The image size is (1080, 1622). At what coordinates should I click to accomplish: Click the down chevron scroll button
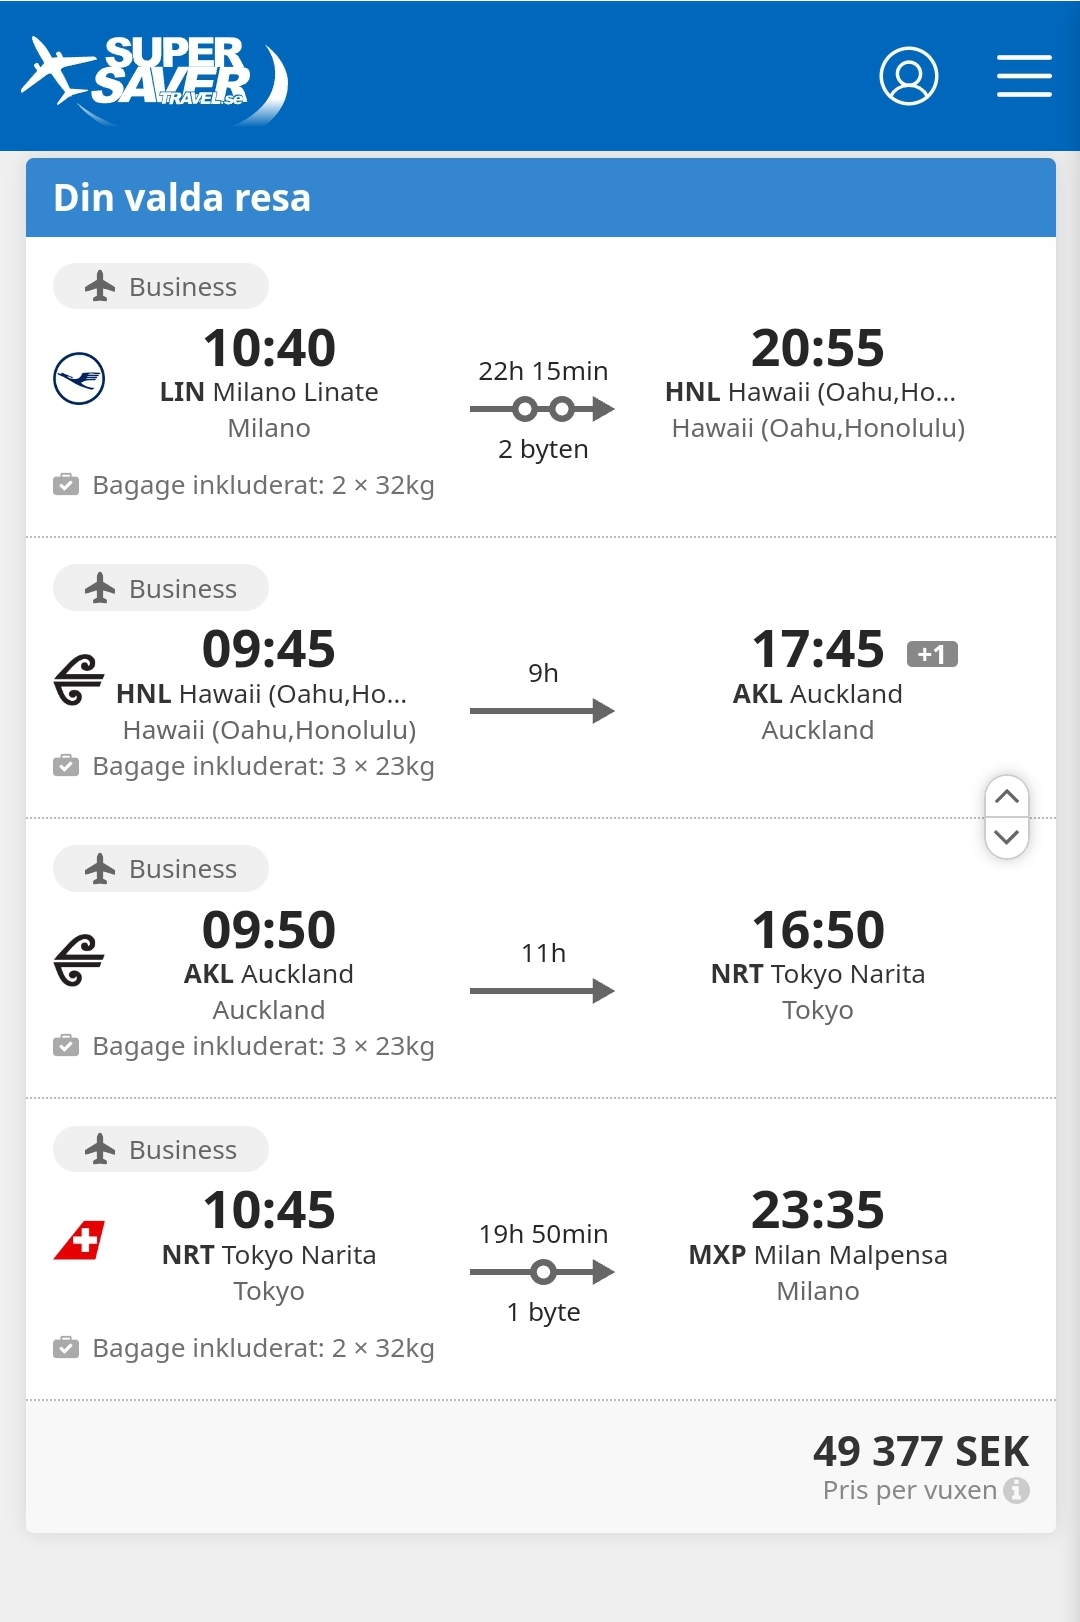1007,837
